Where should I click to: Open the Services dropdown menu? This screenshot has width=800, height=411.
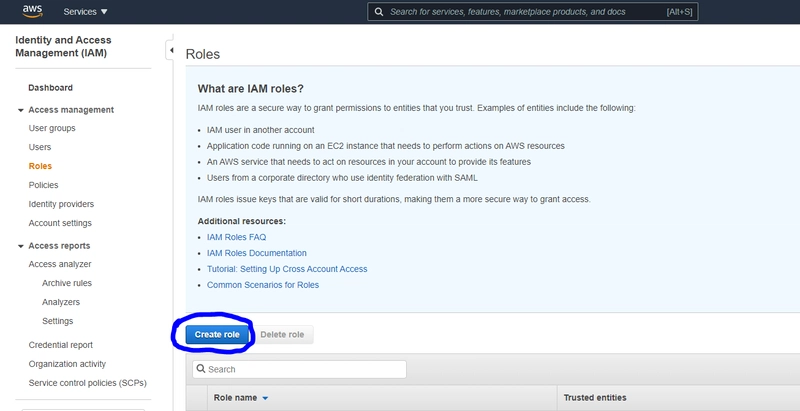[85, 12]
